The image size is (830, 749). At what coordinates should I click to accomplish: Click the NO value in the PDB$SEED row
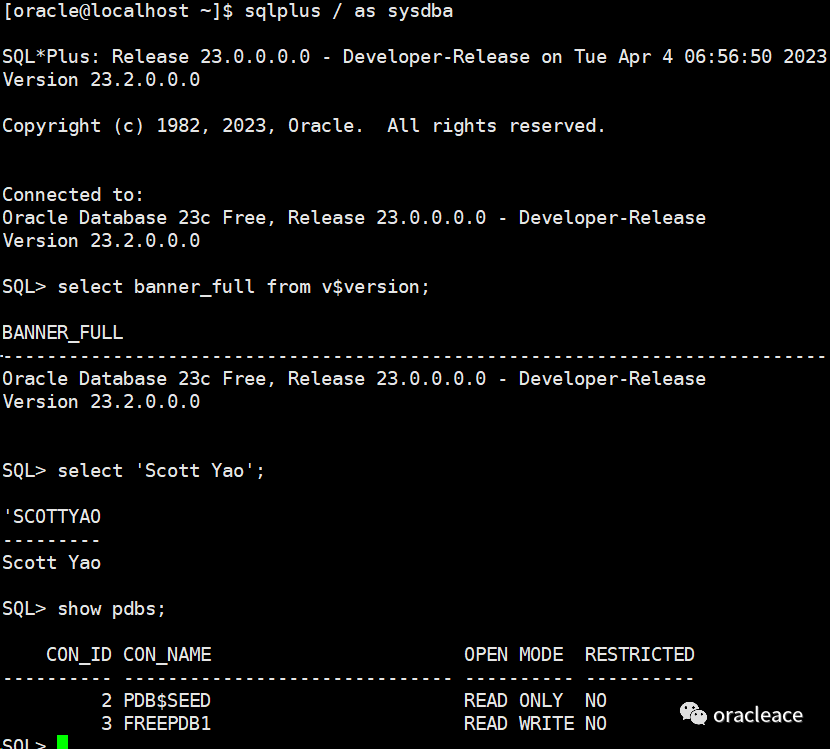click(596, 701)
